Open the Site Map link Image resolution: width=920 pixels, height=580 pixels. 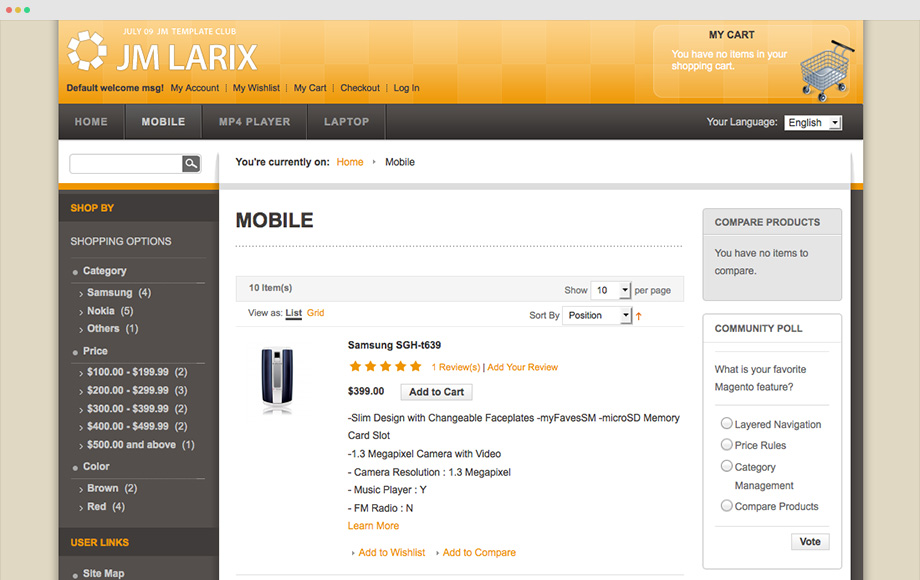tap(103, 574)
